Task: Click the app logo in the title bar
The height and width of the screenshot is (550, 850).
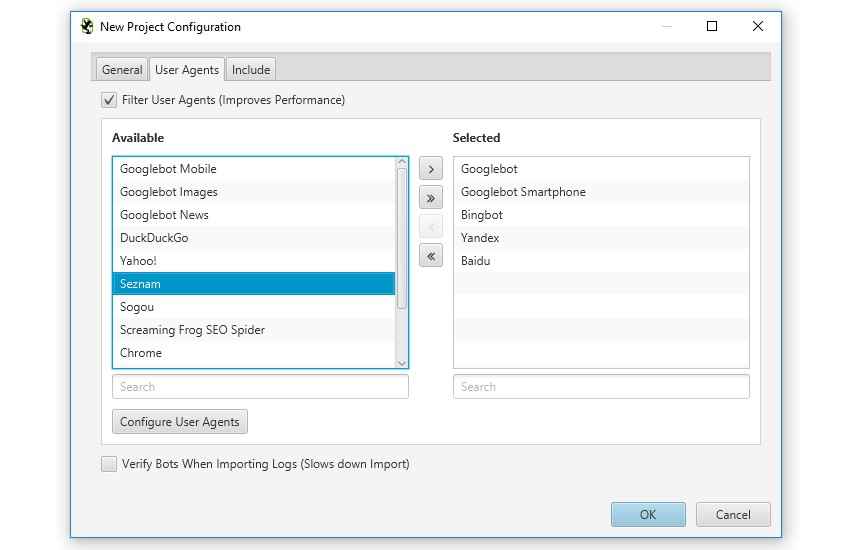Action: [87, 27]
